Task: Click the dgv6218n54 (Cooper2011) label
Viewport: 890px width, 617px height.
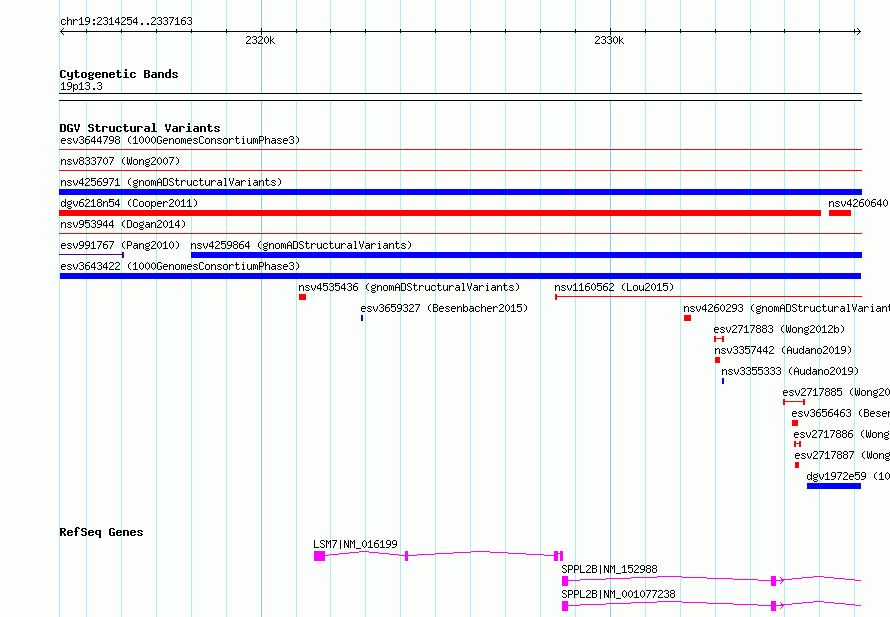Action: [x=129, y=203]
